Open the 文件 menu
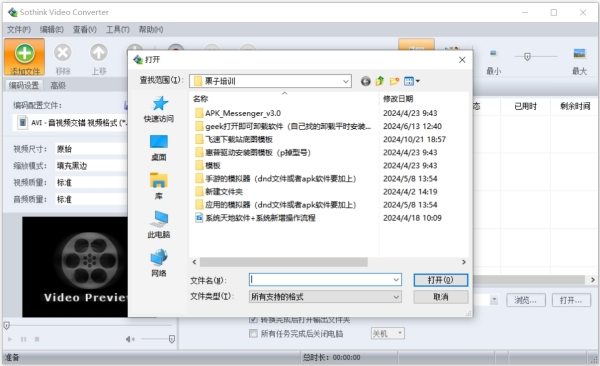Image resolution: width=600 pixels, height=366 pixels. click(19, 29)
